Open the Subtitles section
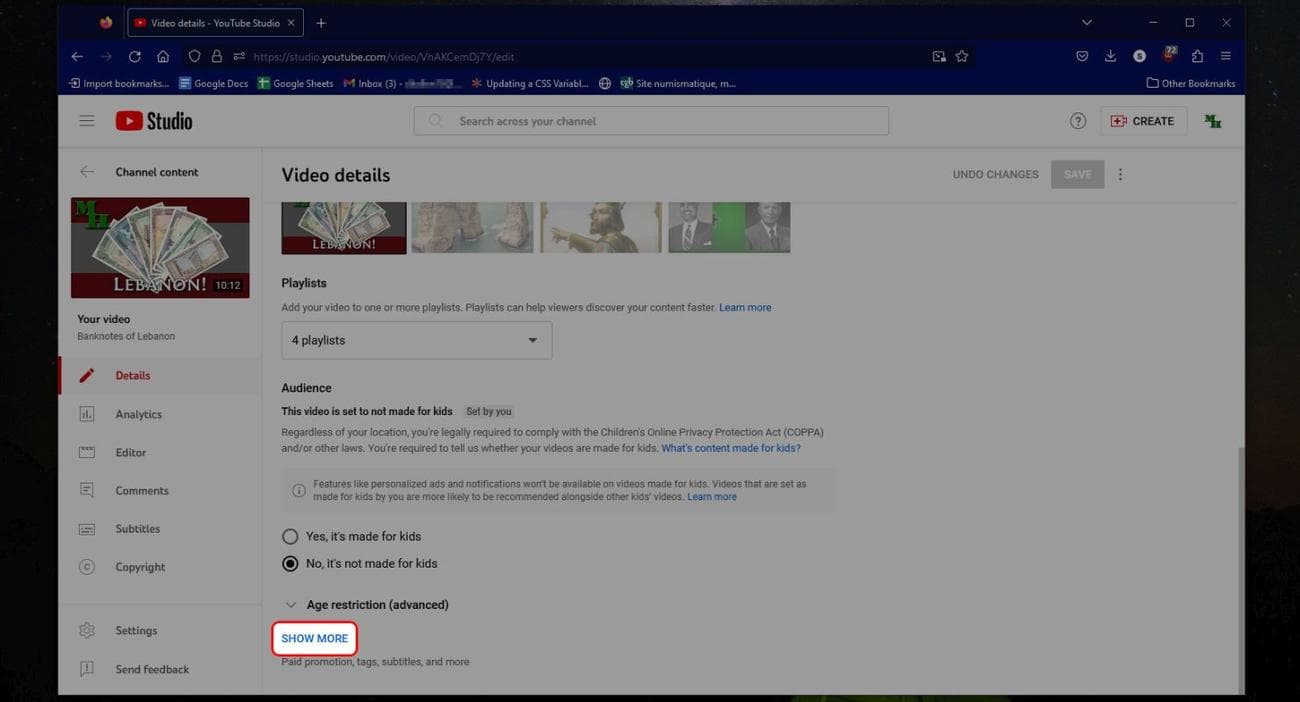Viewport: 1300px width, 702px height. click(x=138, y=528)
